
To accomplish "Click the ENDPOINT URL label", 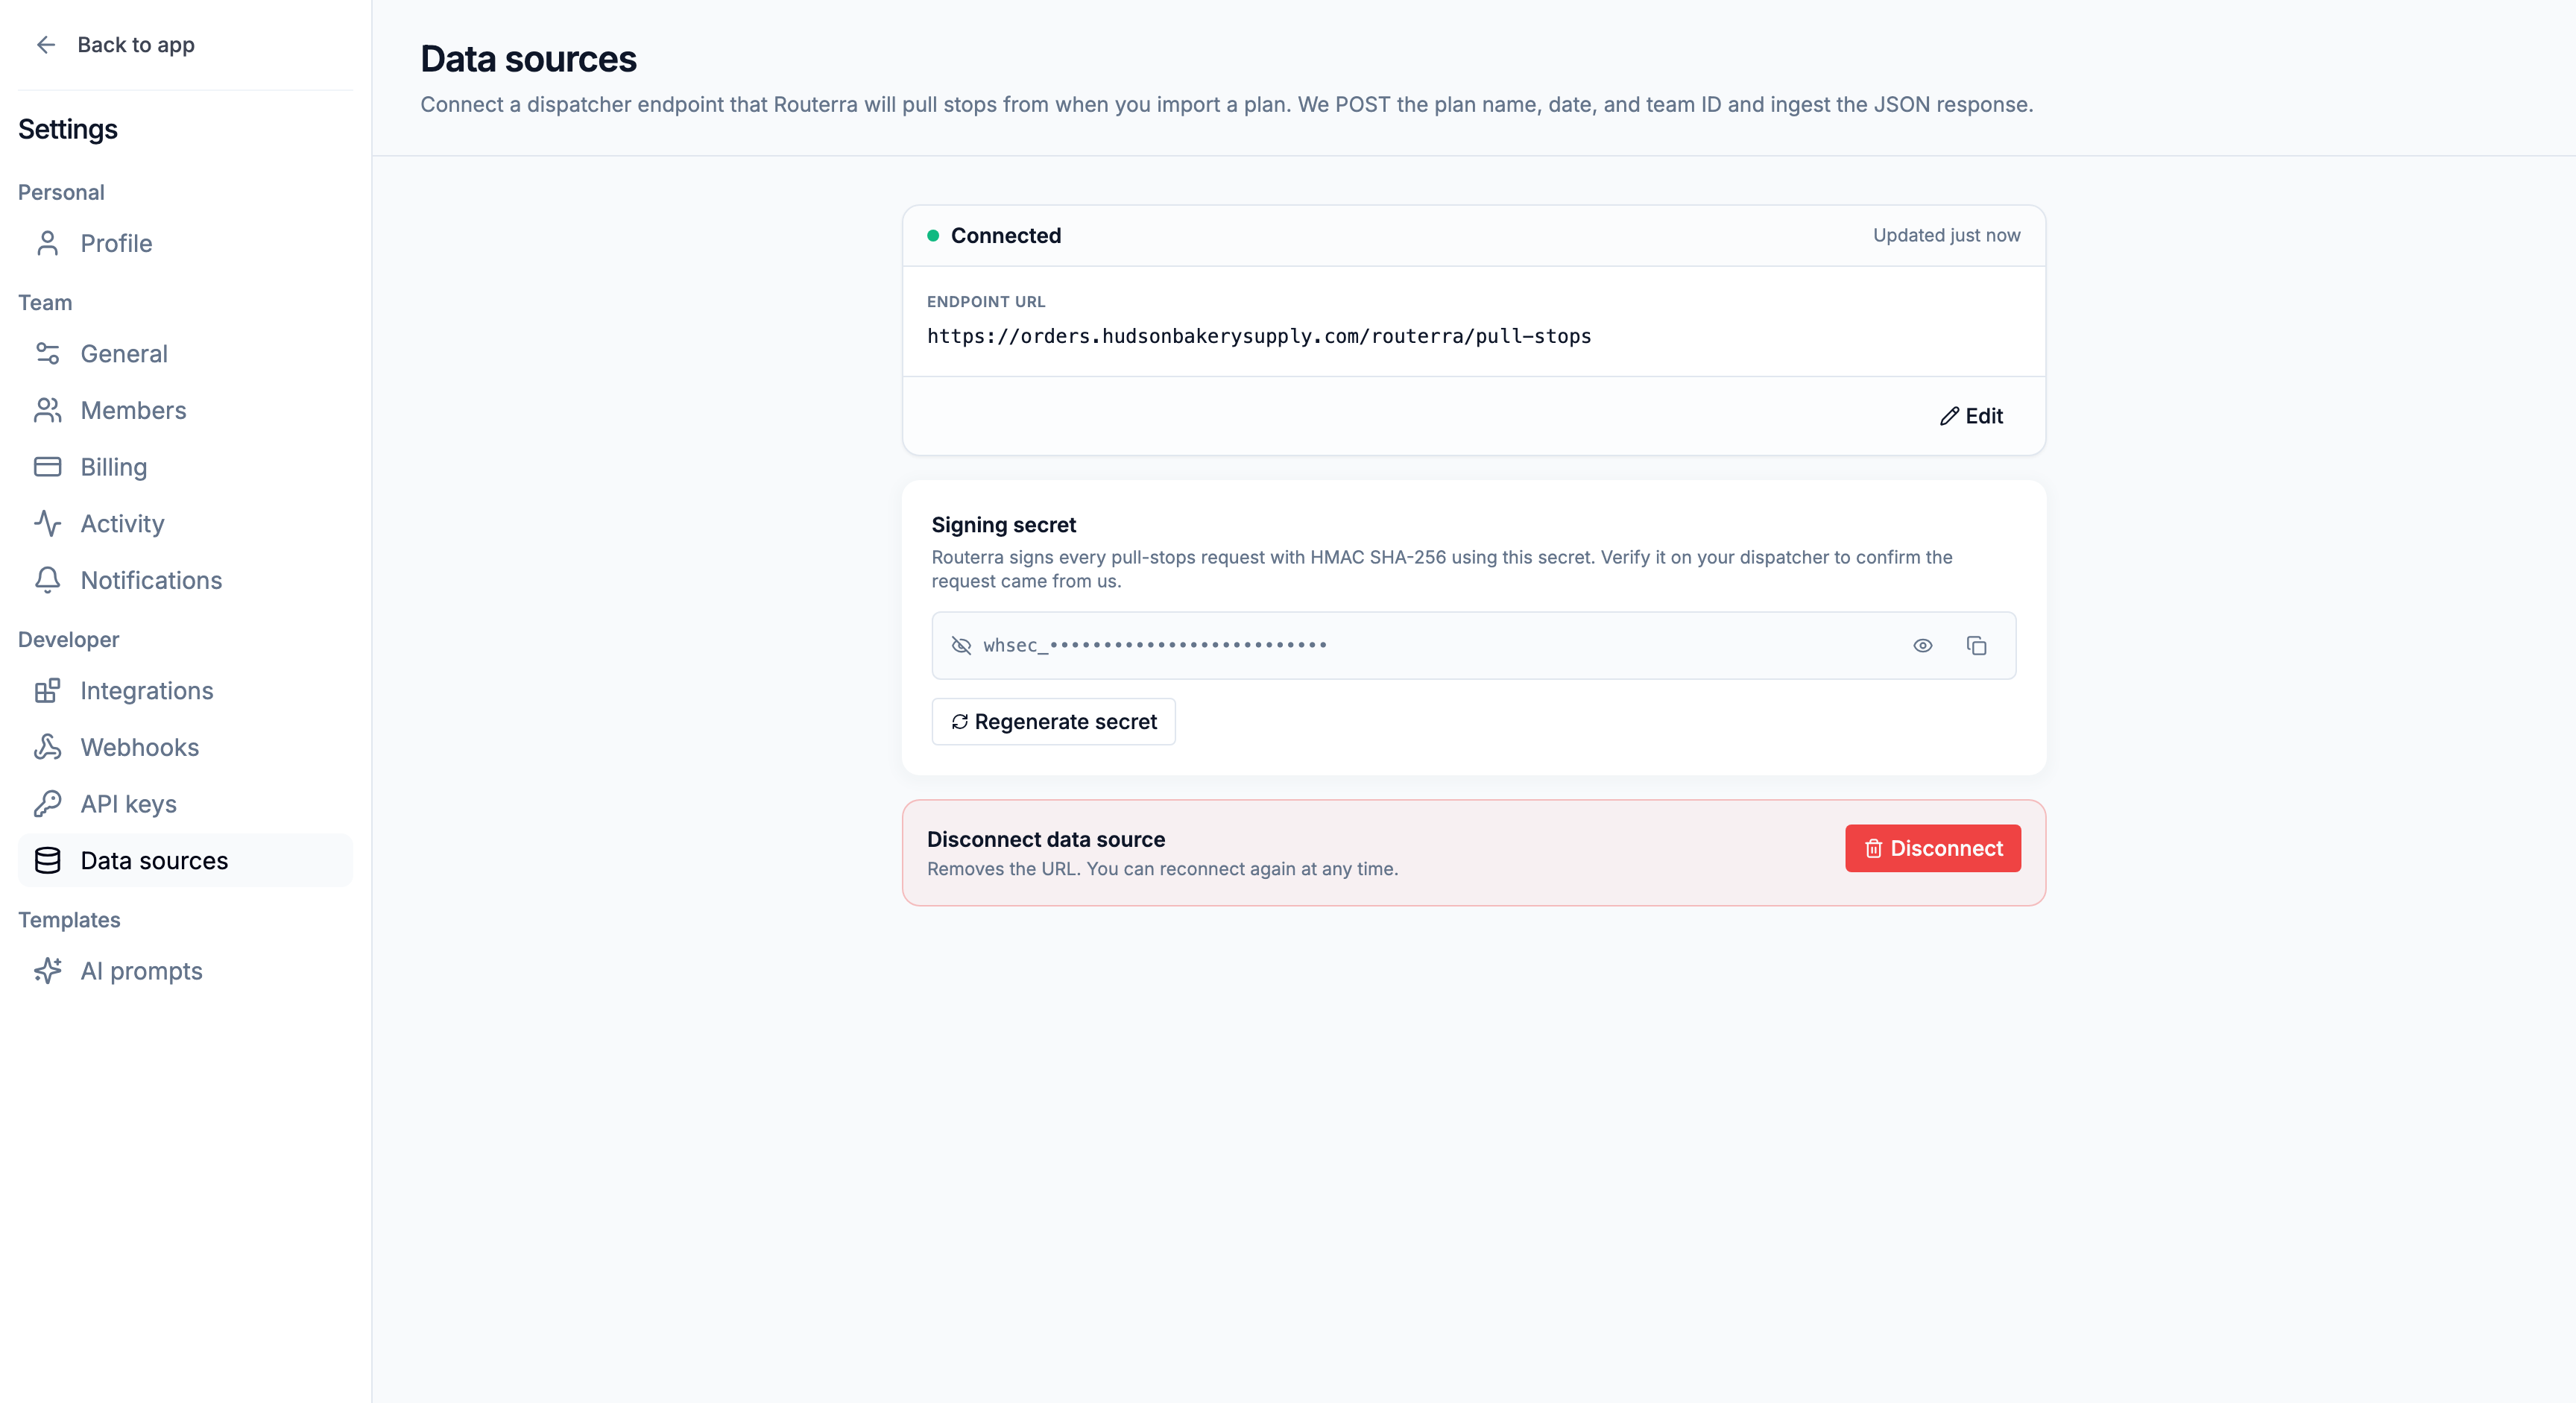I will pos(986,302).
